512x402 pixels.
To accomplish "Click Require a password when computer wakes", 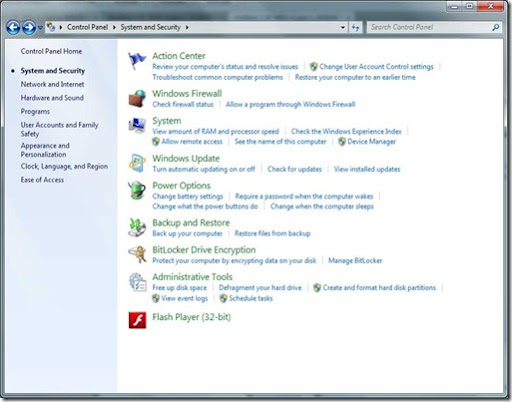I will click(x=304, y=196).
